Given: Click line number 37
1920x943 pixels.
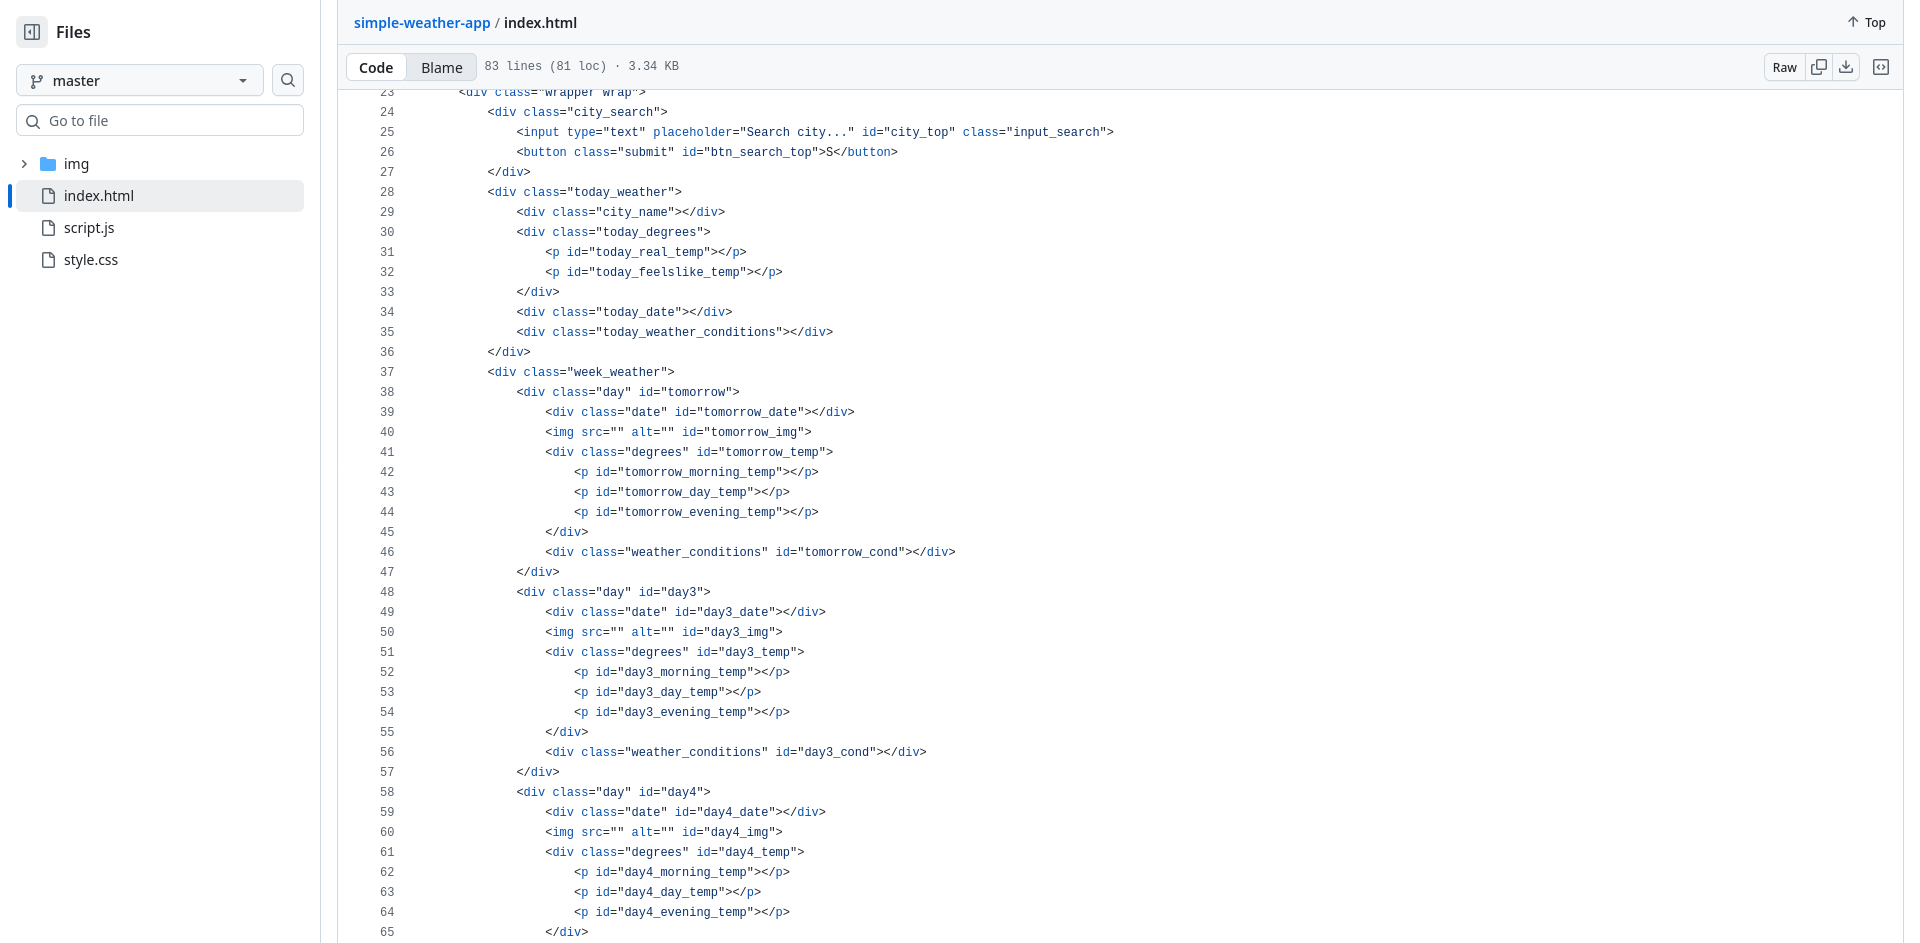Looking at the screenshot, I should 387,372.
